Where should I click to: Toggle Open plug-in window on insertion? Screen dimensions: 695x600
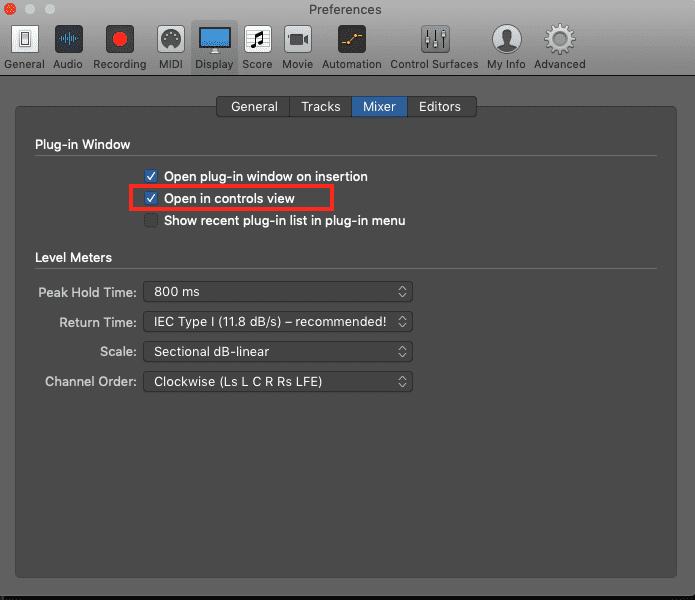click(x=151, y=176)
